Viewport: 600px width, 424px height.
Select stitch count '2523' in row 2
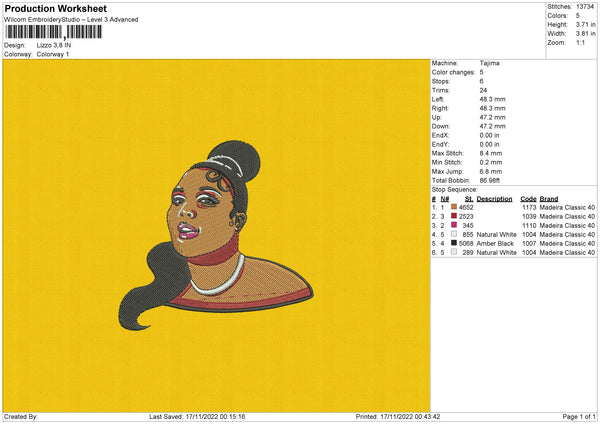[466, 217]
